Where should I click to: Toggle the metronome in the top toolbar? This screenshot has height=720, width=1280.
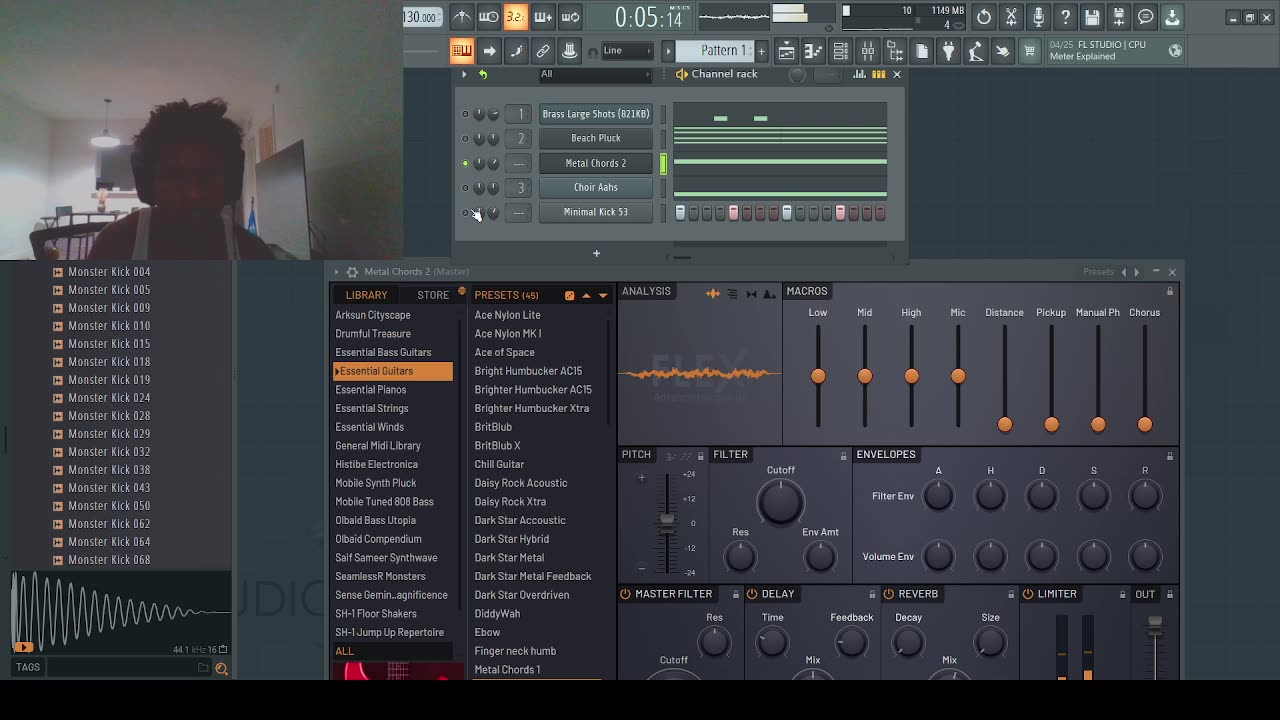tap(461, 17)
